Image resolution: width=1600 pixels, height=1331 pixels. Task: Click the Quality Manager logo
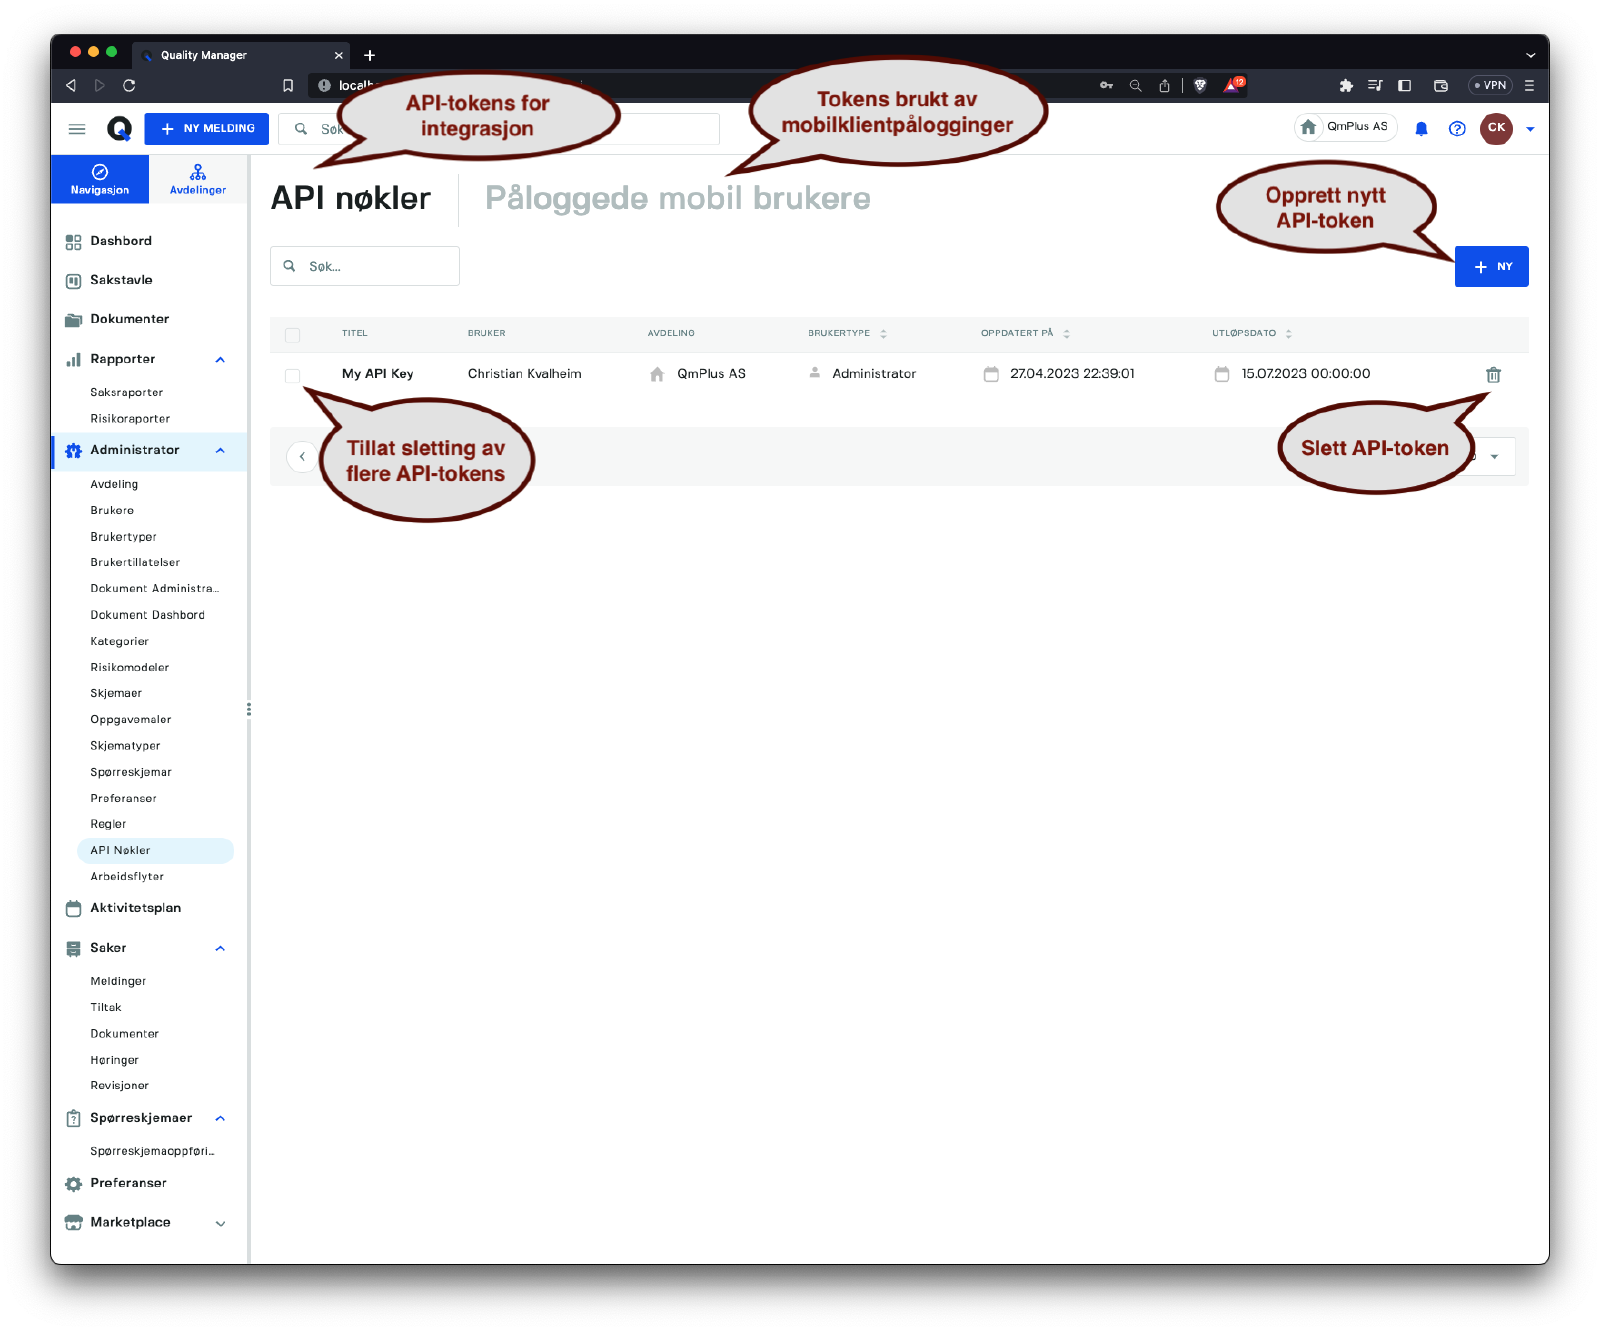[x=119, y=129]
